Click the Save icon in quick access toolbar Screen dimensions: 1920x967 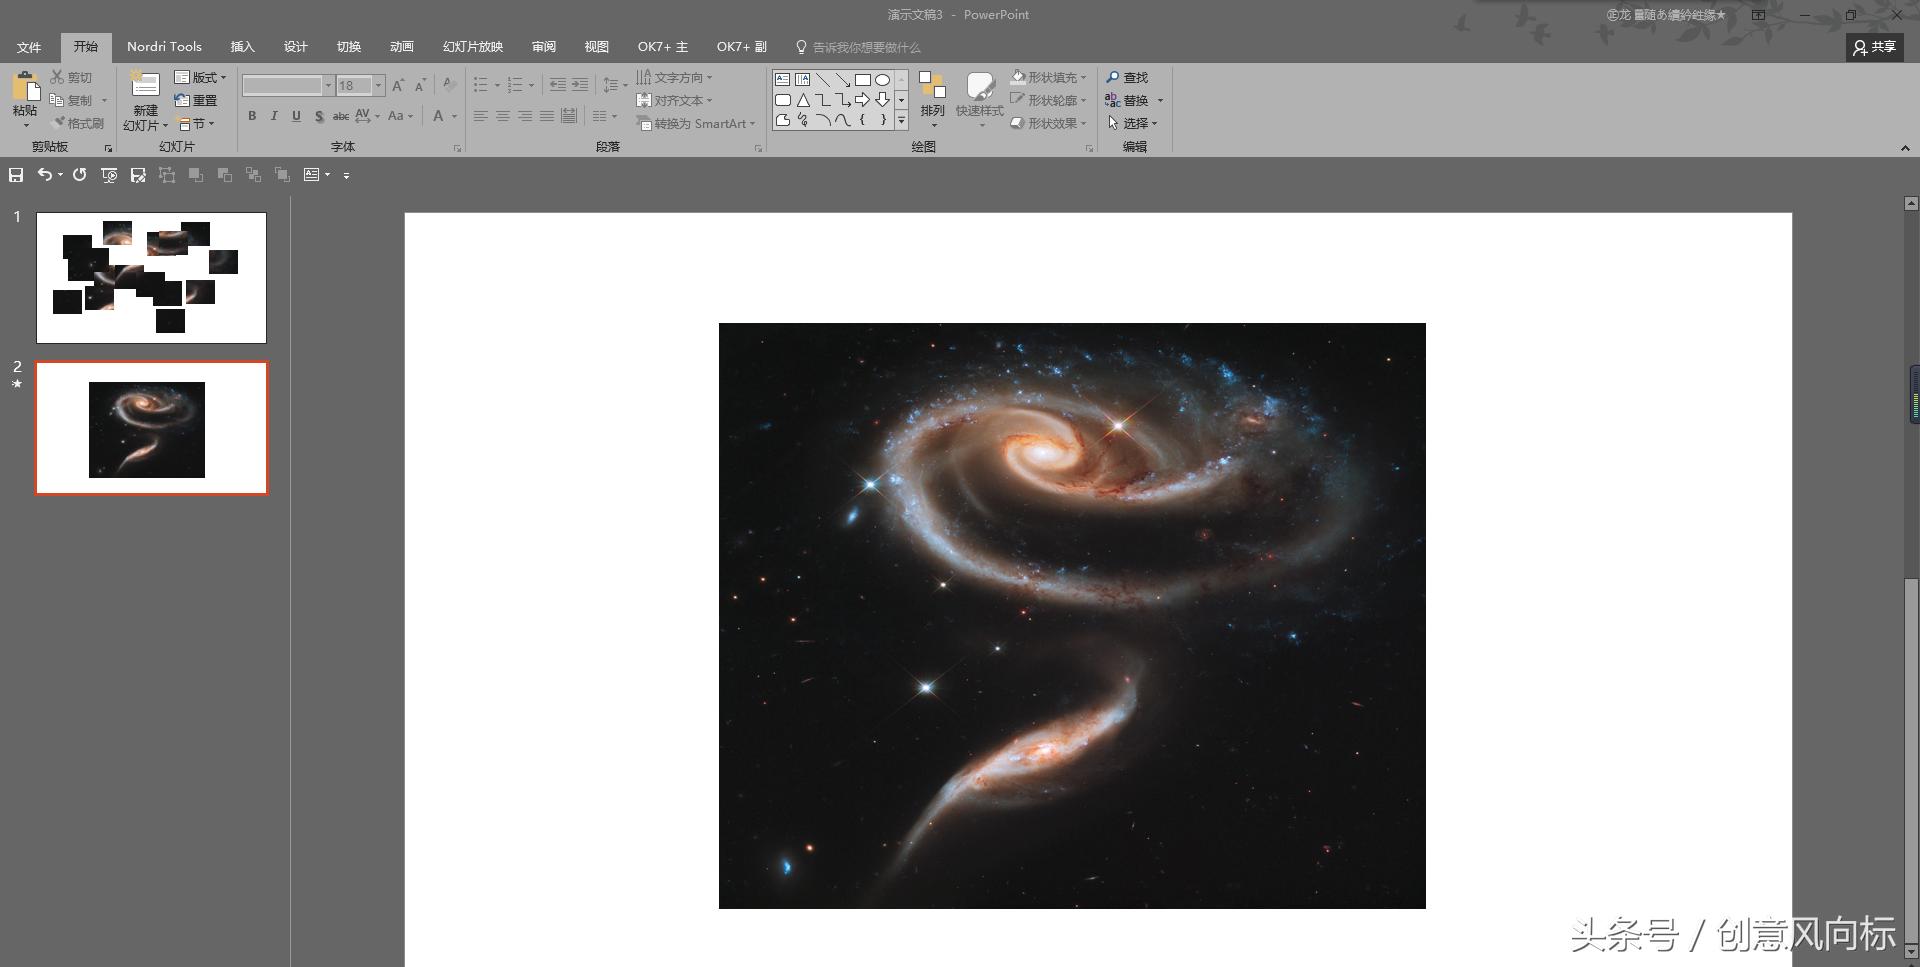click(16, 175)
